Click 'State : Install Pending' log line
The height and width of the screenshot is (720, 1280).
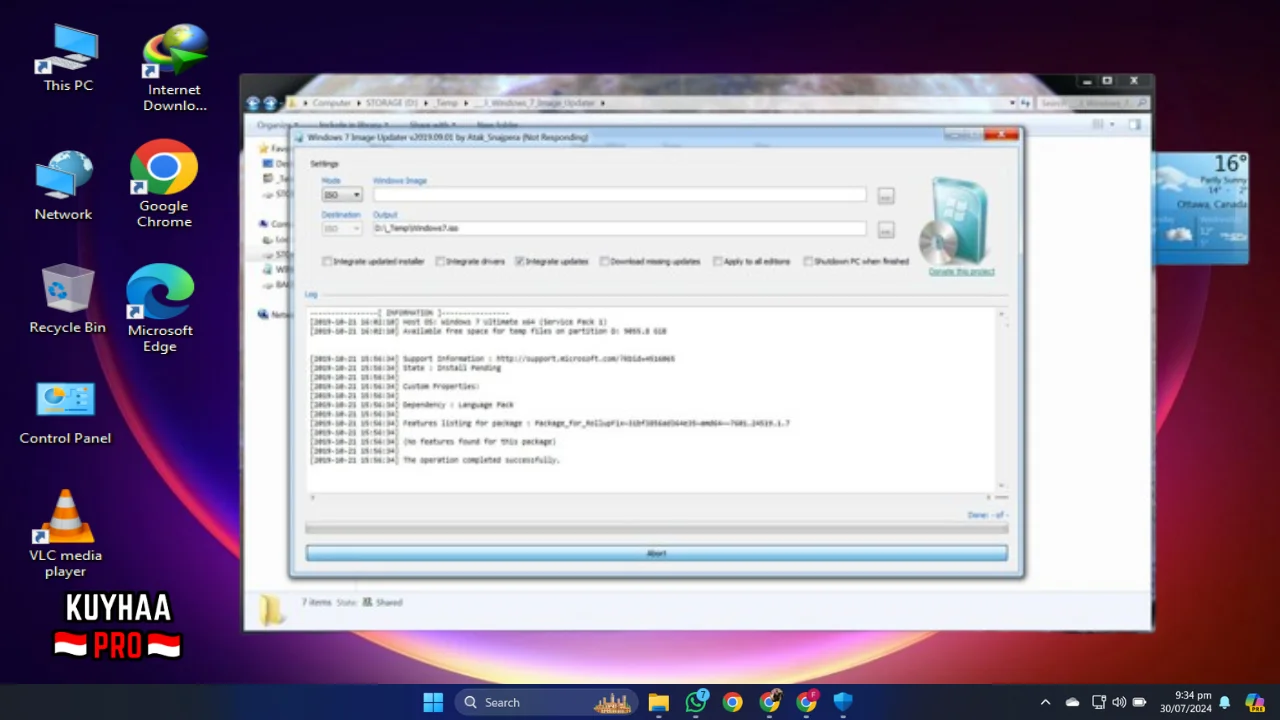click(x=452, y=368)
